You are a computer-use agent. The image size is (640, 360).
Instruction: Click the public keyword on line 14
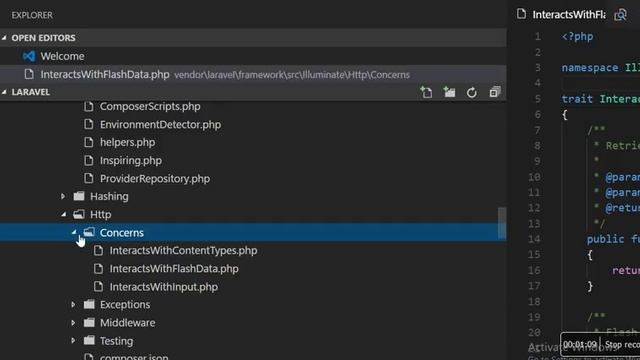[605, 239]
